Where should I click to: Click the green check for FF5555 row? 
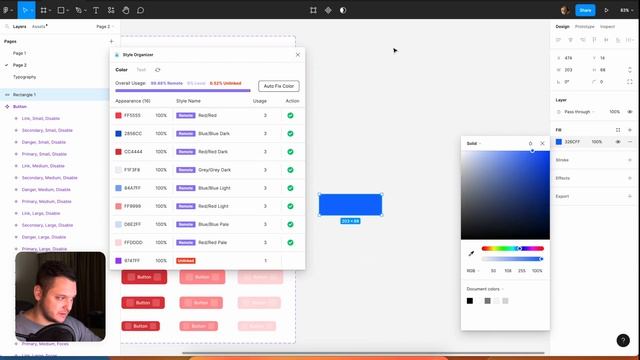[x=290, y=116]
